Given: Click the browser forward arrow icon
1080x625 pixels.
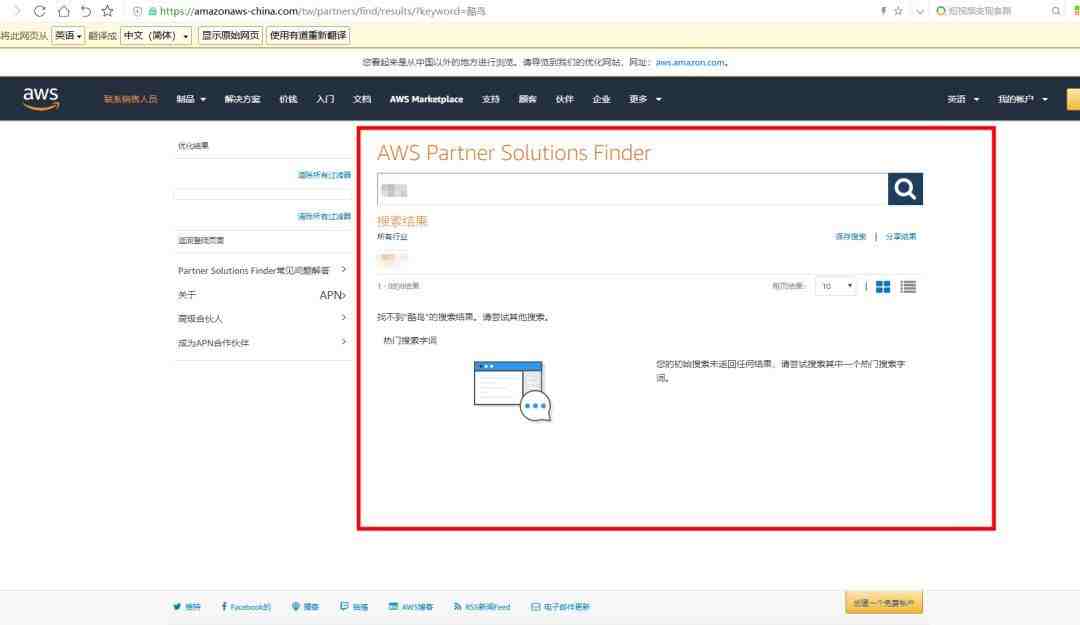Looking at the screenshot, I should pyautogui.click(x=17, y=11).
